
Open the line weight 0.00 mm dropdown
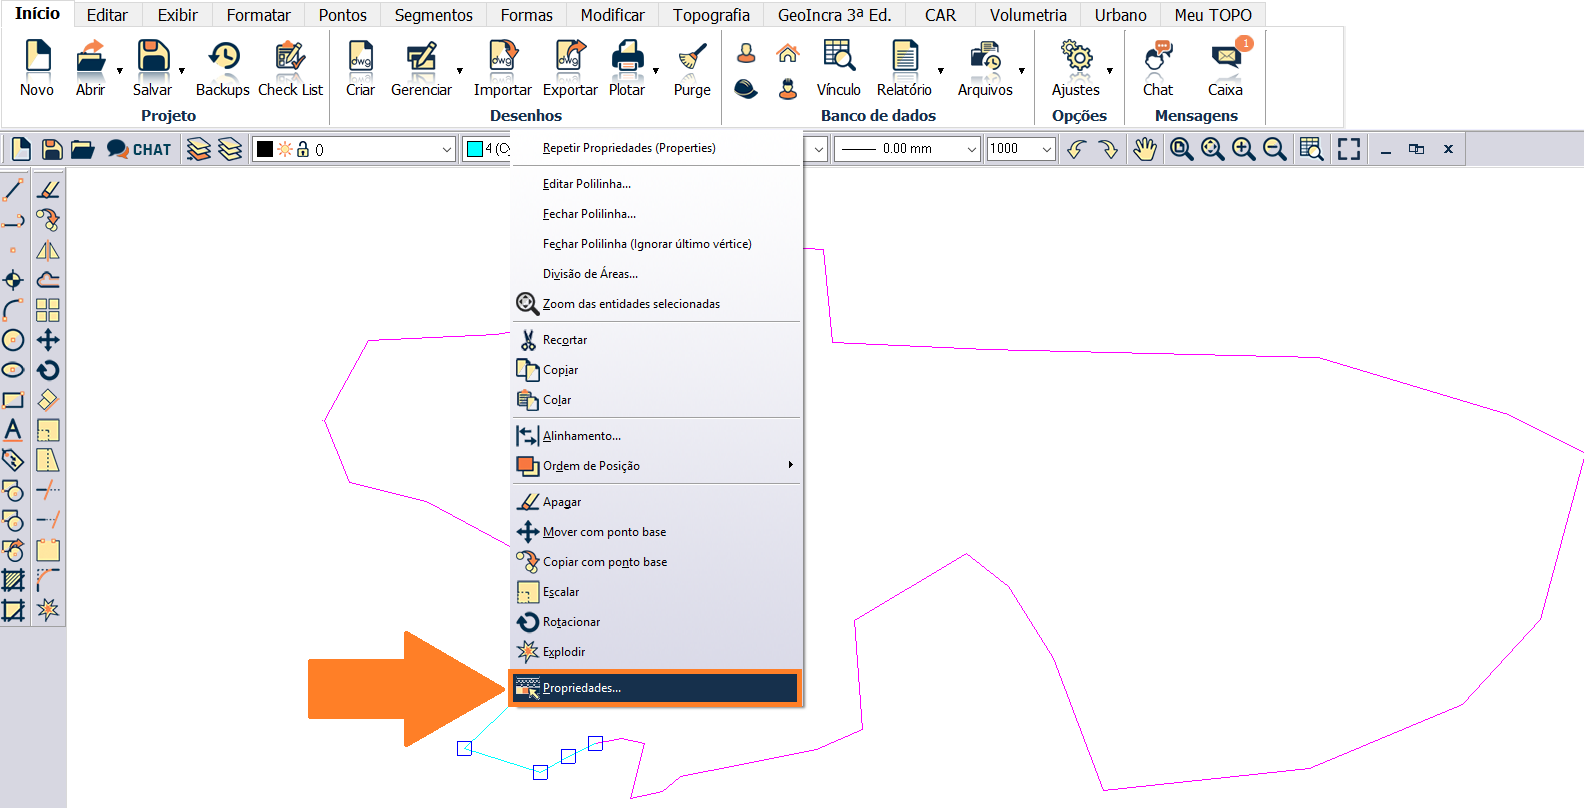(x=971, y=149)
